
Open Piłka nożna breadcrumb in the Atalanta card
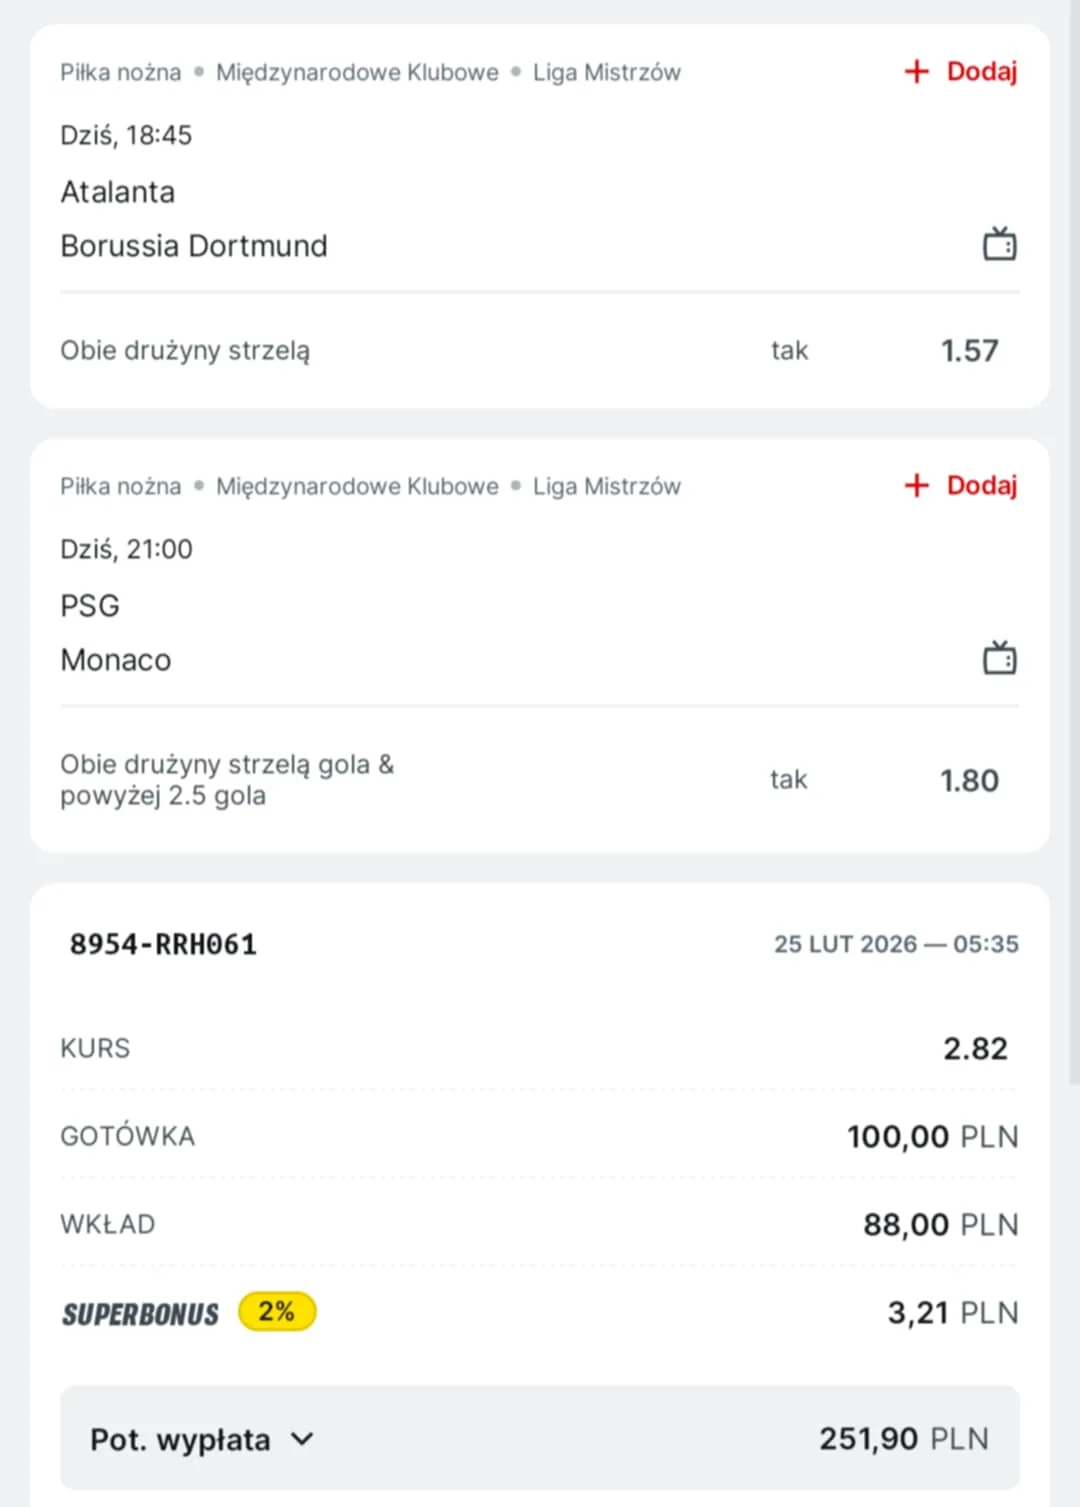tap(121, 73)
